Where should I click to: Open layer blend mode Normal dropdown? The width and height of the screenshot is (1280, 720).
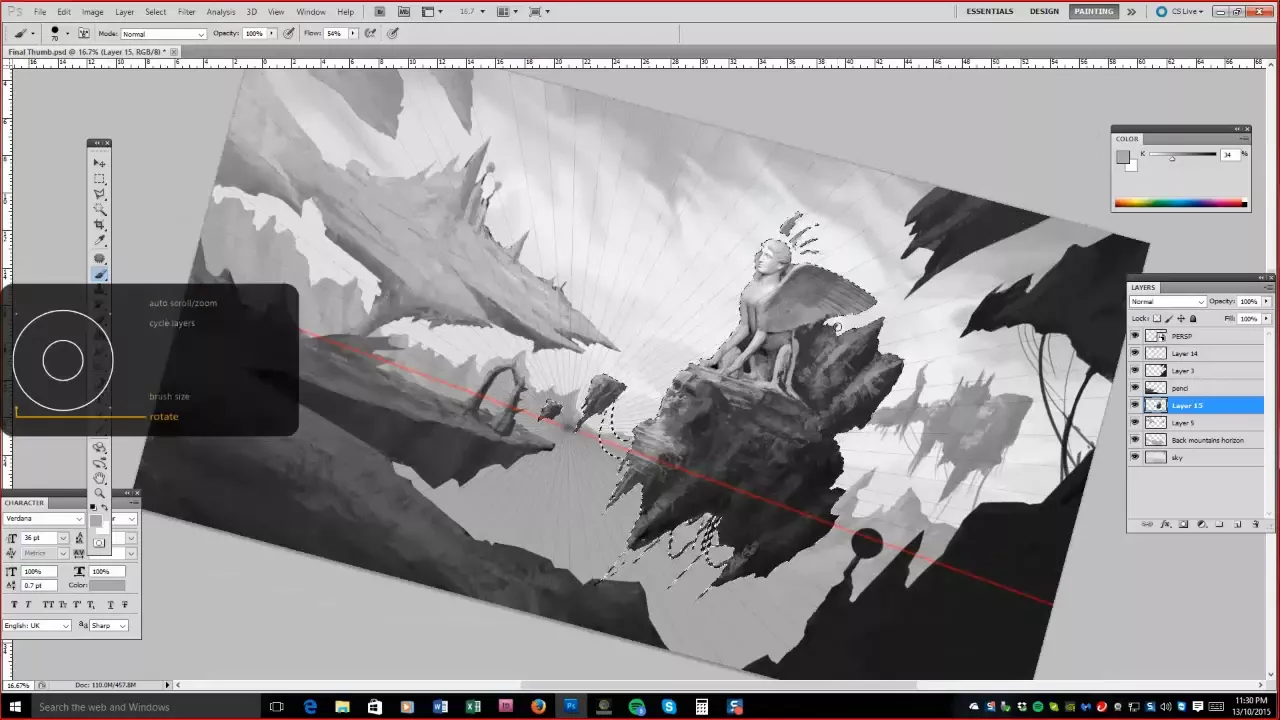point(1168,301)
